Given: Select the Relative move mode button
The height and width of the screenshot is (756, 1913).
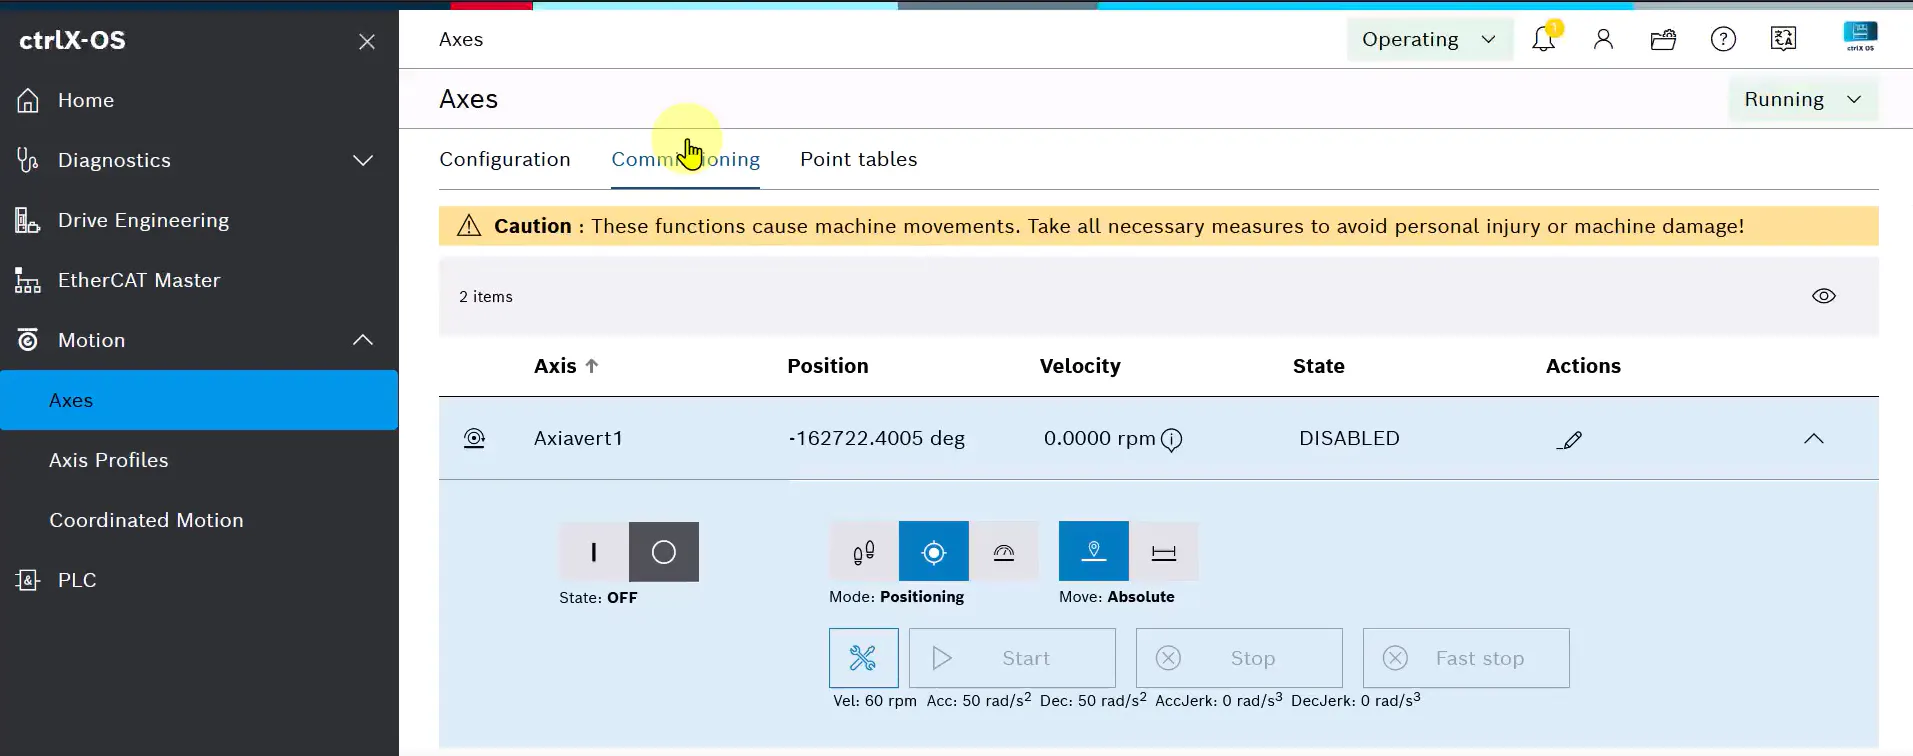Looking at the screenshot, I should pos(1164,552).
